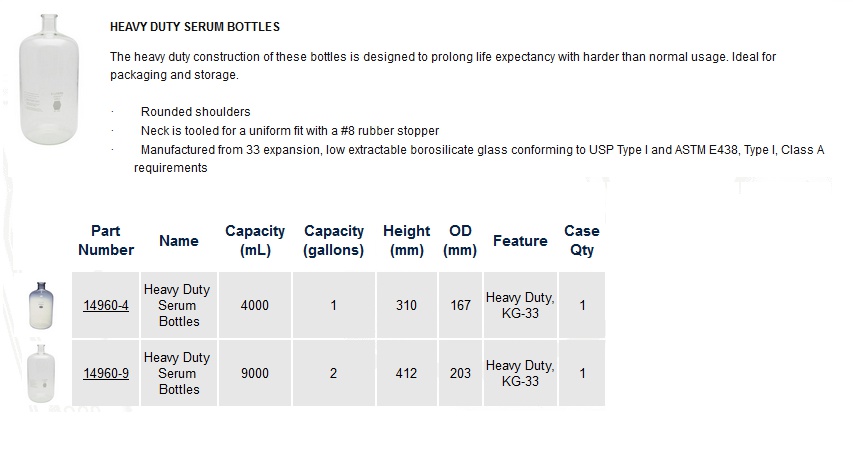853x450 pixels.
Task: Open part number 14960-4 link
Action: (x=106, y=305)
